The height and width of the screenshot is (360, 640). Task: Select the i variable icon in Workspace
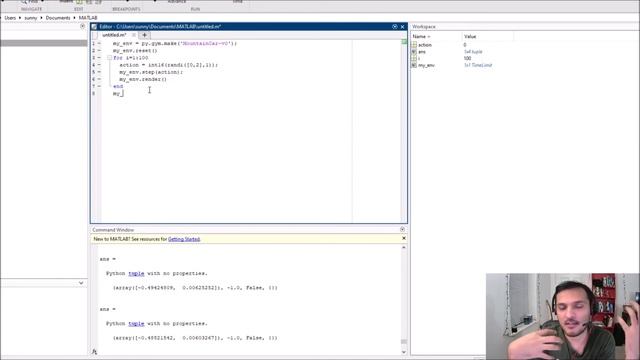pos(414,58)
